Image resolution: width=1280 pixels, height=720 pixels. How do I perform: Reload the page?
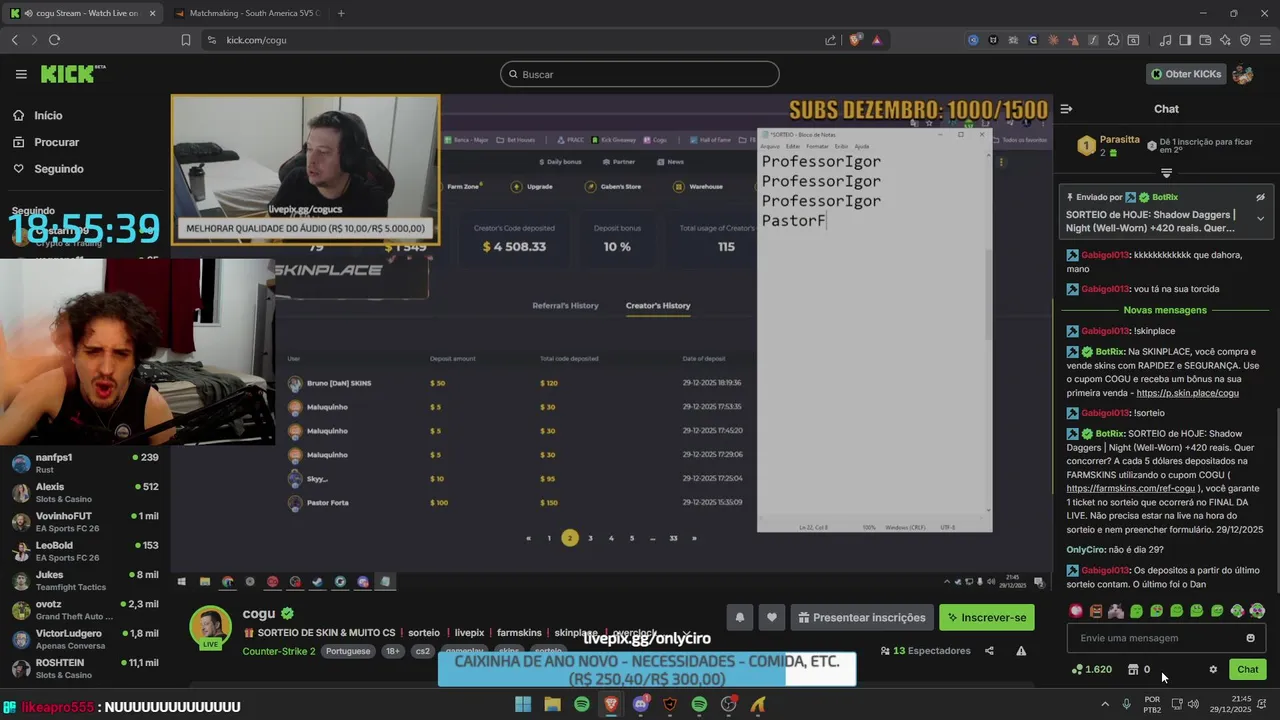click(54, 40)
